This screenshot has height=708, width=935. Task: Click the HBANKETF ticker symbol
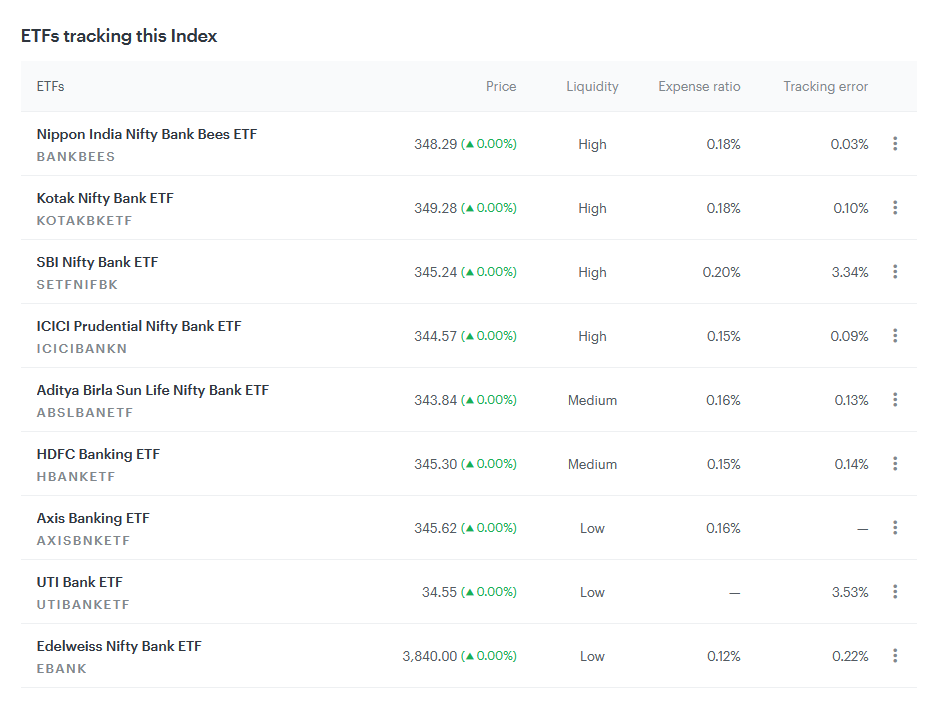coord(76,477)
